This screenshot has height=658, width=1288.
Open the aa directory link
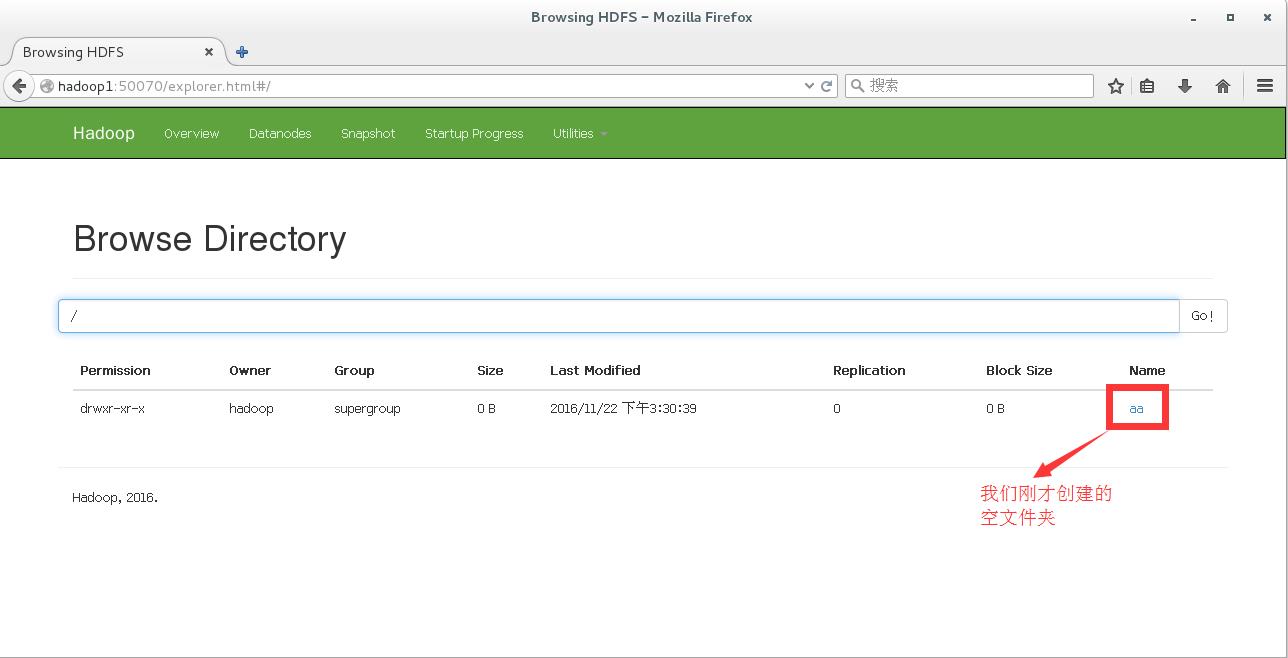pyautogui.click(x=1136, y=408)
